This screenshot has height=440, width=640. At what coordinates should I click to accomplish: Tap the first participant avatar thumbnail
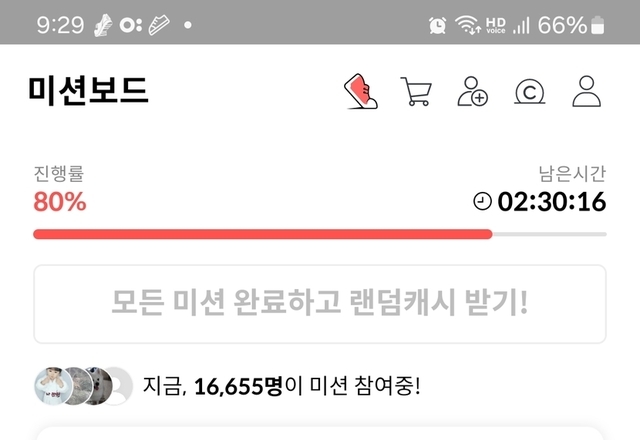(53, 386)
